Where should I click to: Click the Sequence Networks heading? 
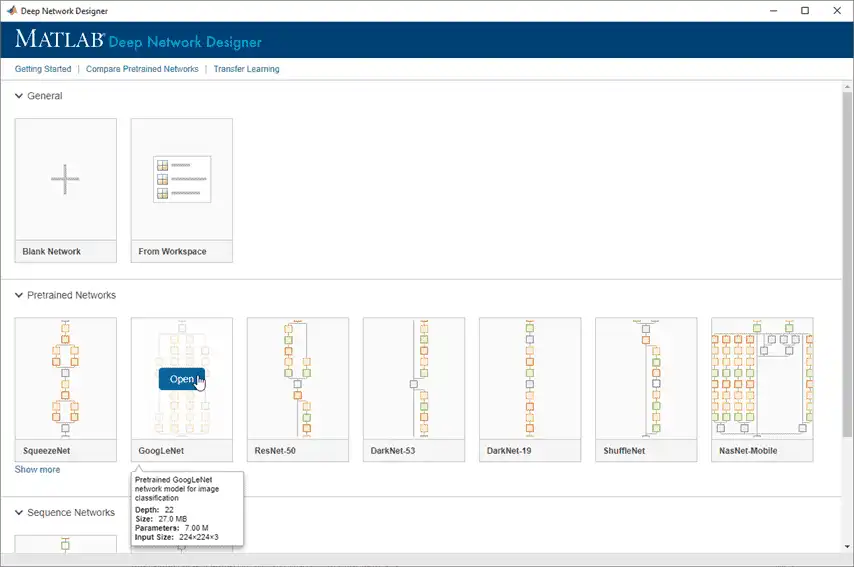click(71, 513)
